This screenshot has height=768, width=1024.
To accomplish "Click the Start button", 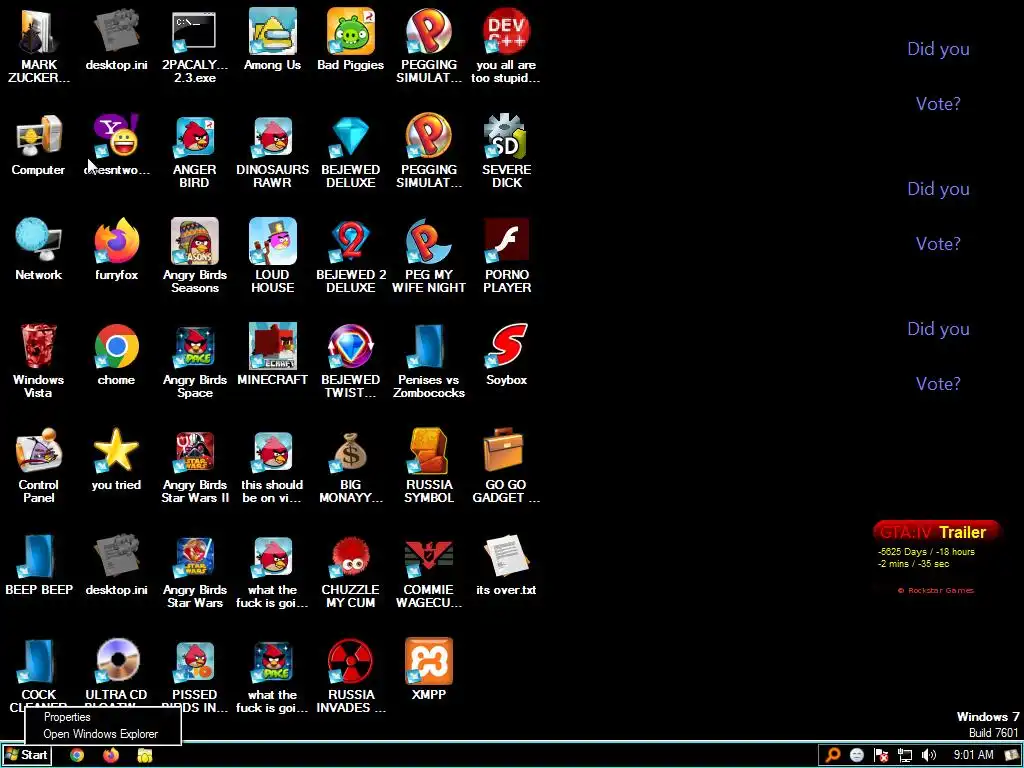I will point(26,755).
